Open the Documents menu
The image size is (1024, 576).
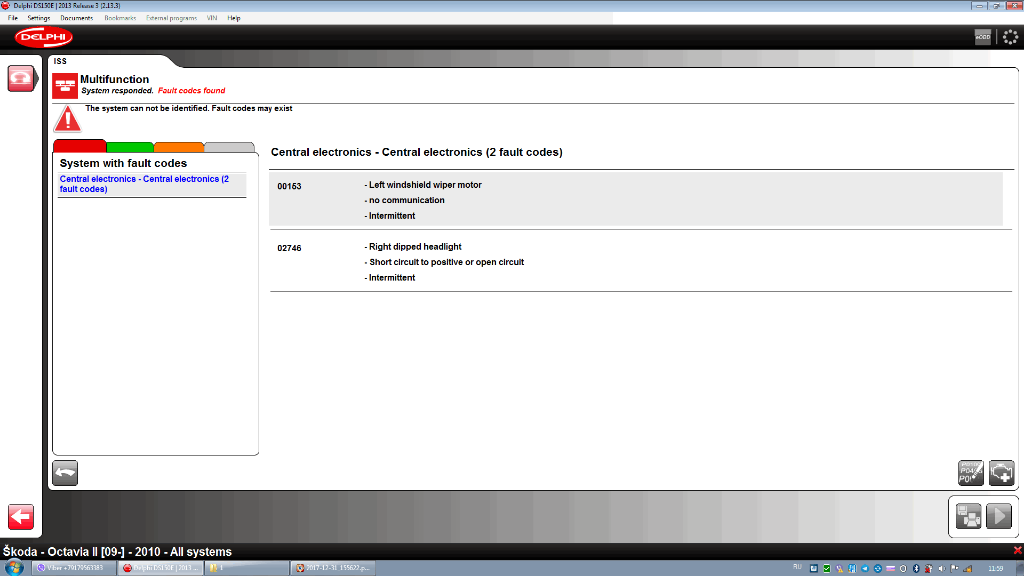[x=76, y=18]
